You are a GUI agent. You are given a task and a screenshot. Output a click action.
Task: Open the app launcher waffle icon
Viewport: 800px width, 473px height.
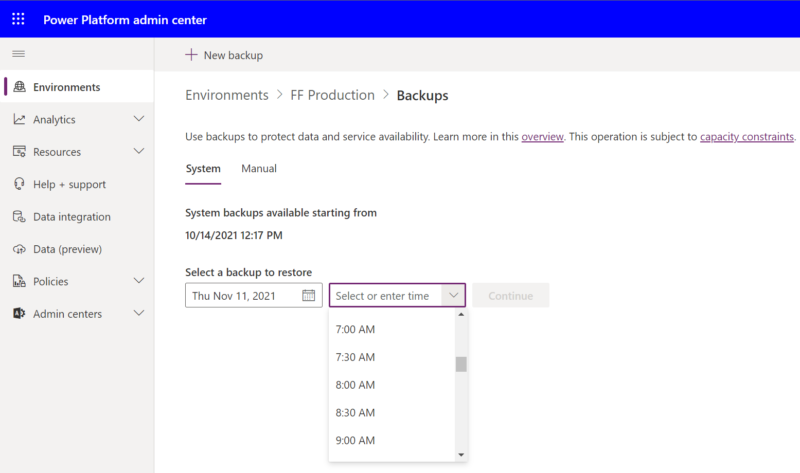[x=19, y=19]
